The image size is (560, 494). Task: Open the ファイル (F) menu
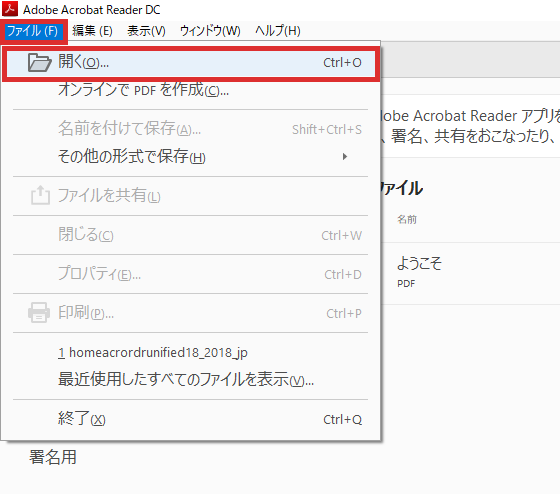[x=32, y=31]
